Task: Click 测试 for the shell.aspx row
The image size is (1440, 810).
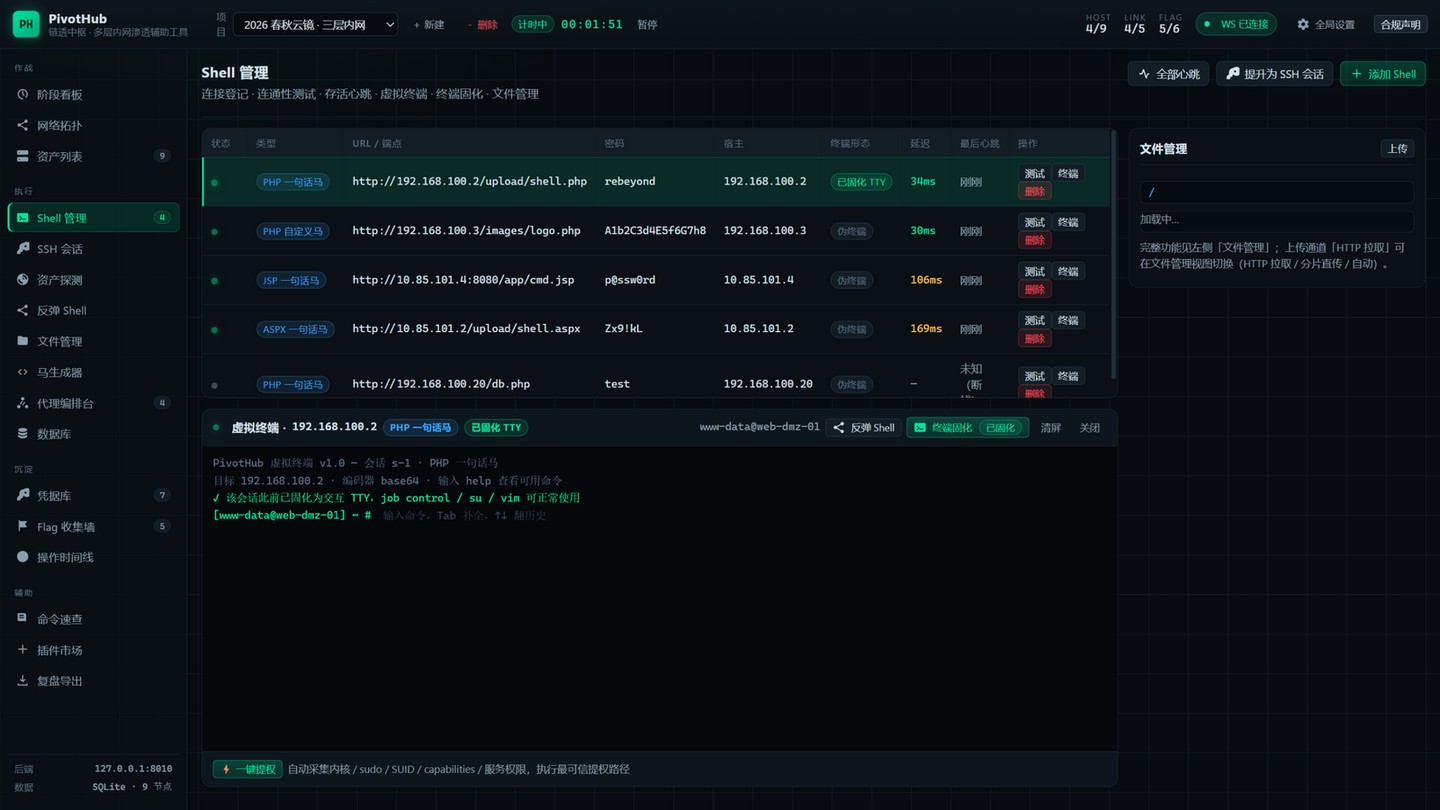Action: coord(1034,321)
